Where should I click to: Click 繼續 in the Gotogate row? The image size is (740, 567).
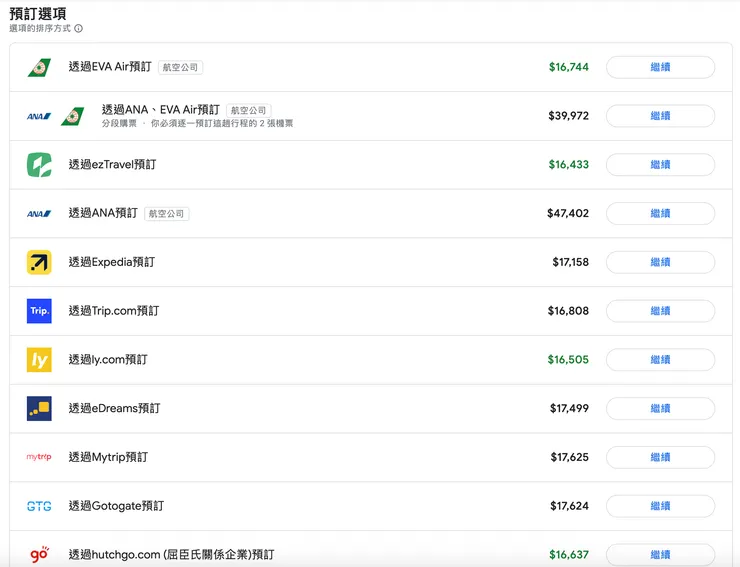click(660, 506)
